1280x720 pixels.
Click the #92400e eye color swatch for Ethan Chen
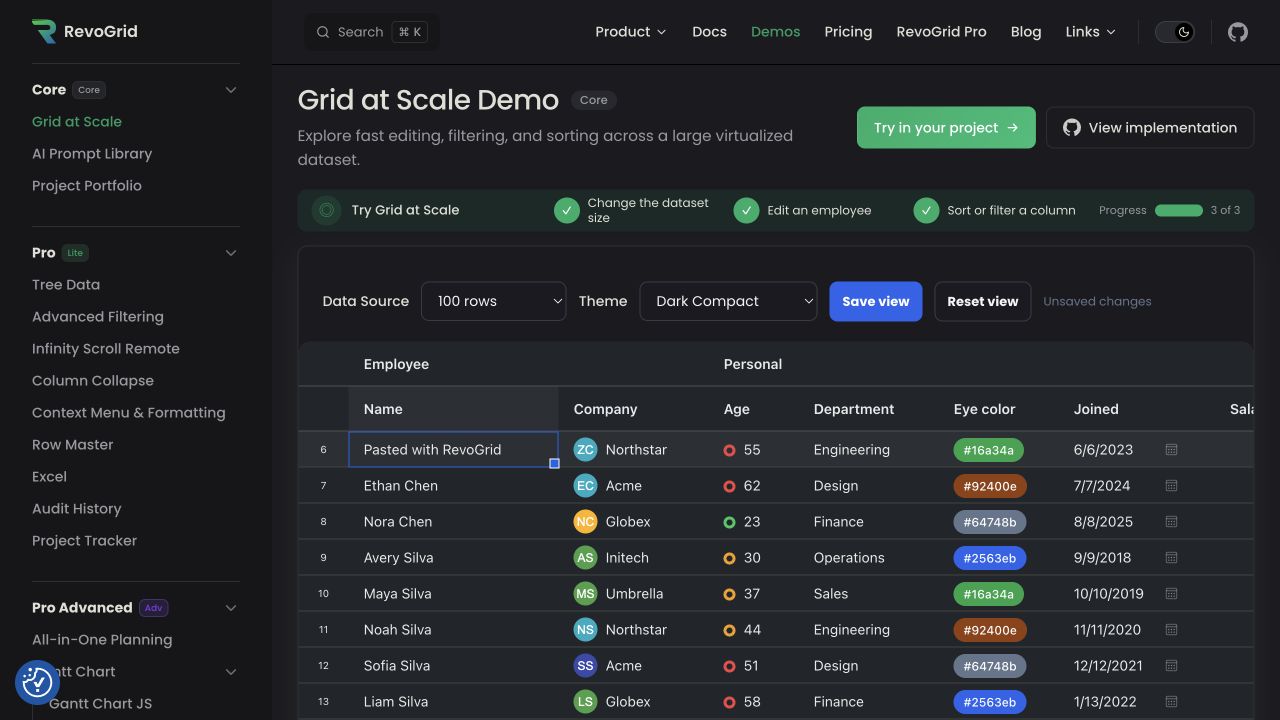click(x=989, y=486)
